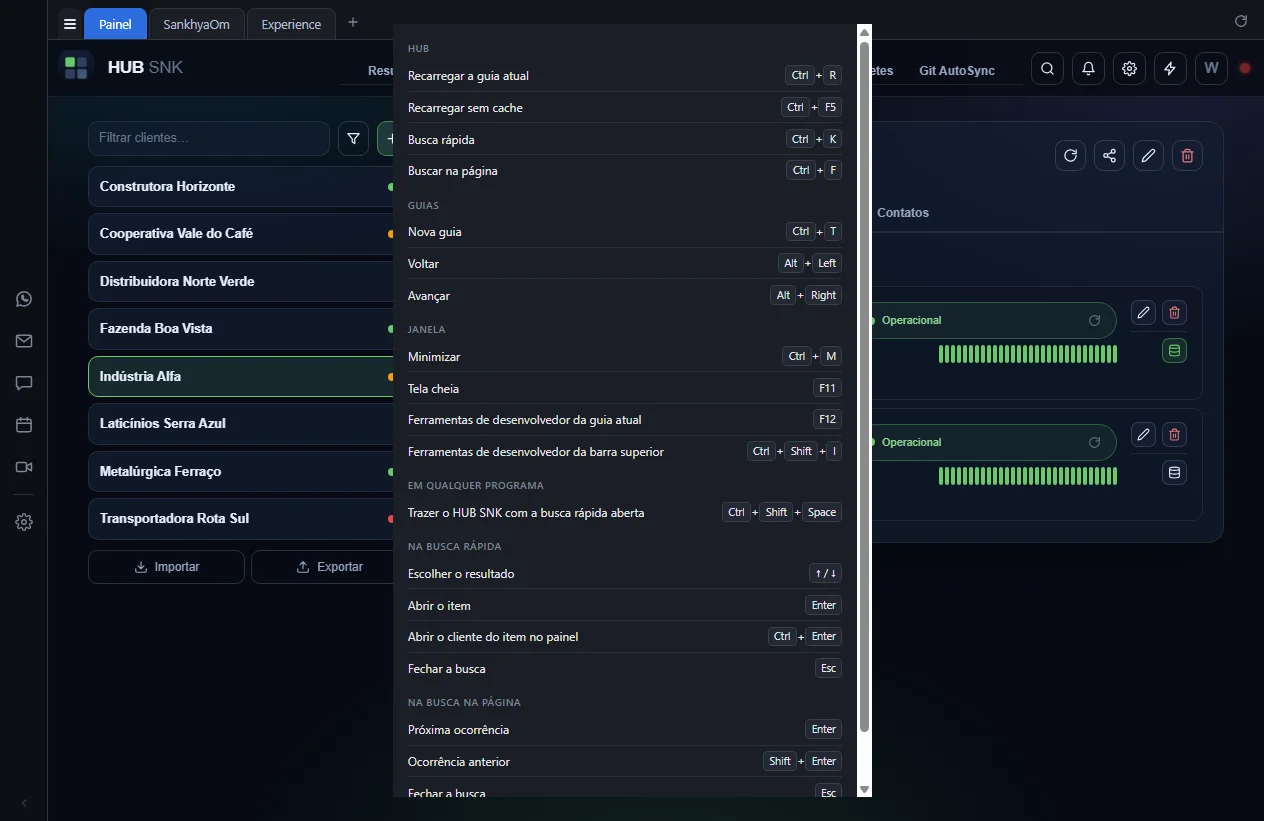Open search with the header magnifier icon

tap(1047, 69)
